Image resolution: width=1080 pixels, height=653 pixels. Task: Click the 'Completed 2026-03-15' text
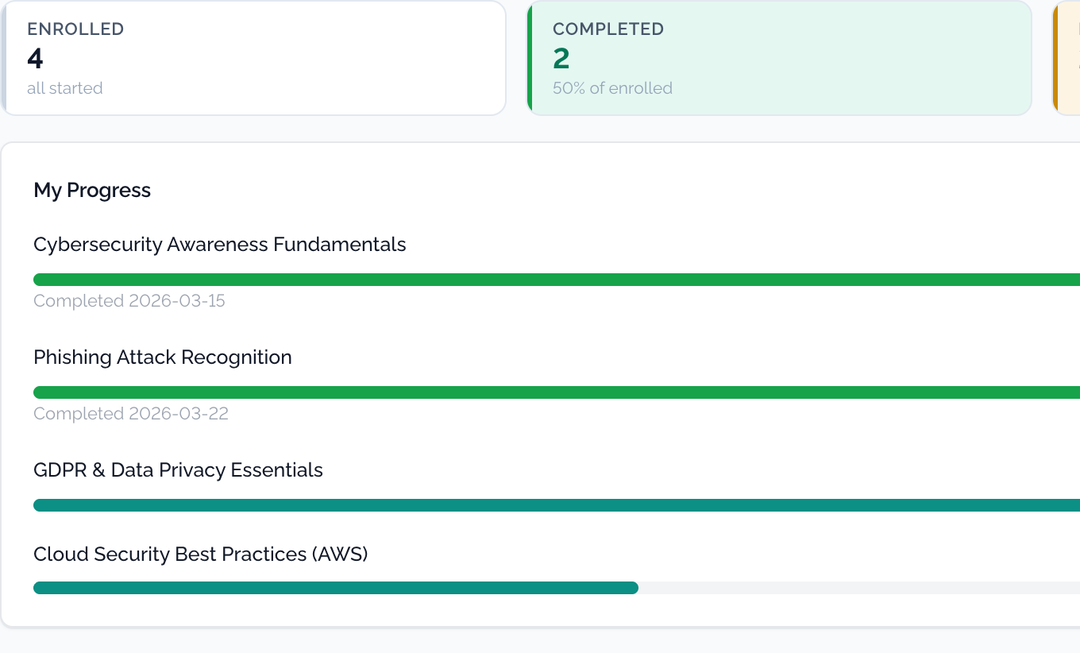129,301
